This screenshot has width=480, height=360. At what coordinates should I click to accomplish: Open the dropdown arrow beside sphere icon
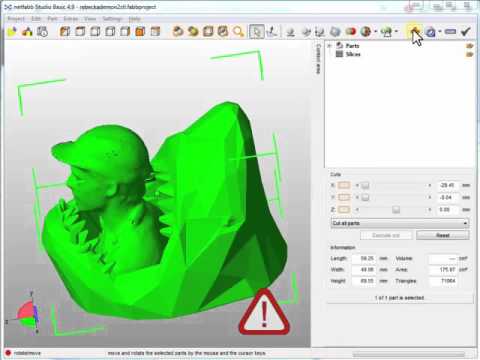point(376,32)
